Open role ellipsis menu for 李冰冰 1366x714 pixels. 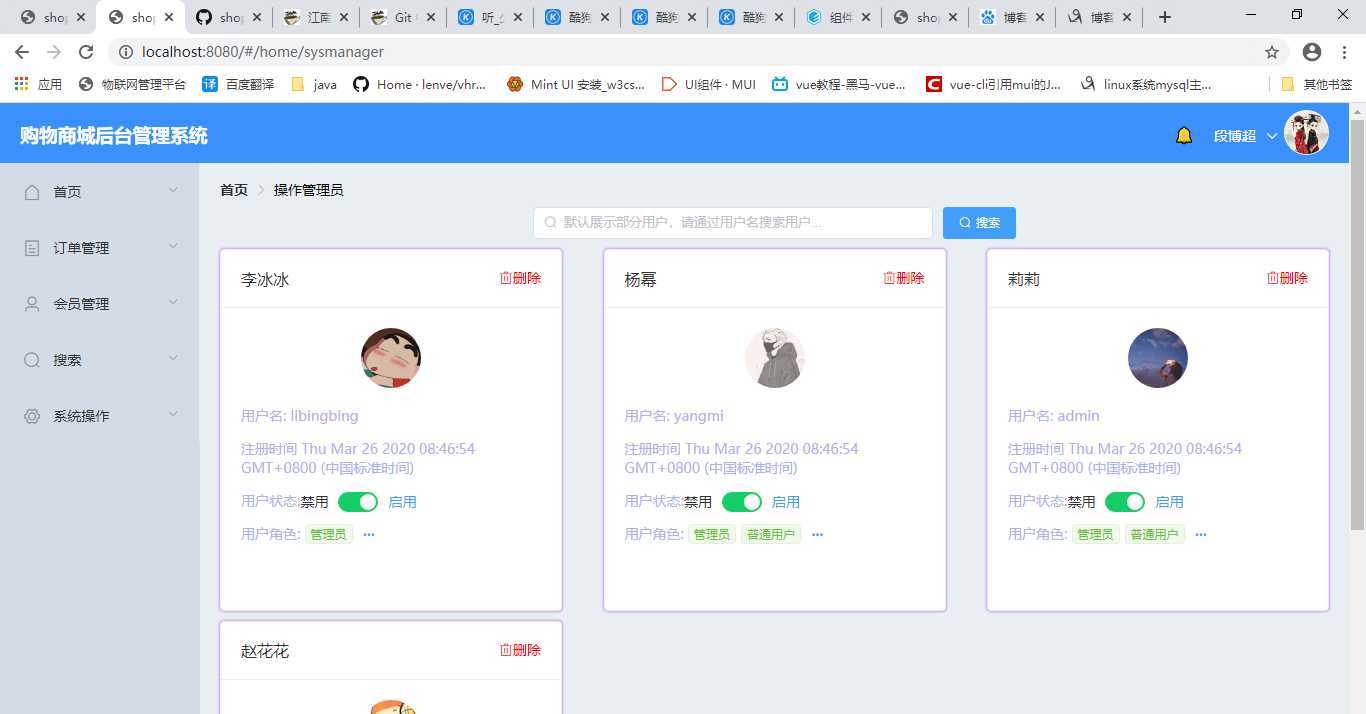(x=369, y=535)
